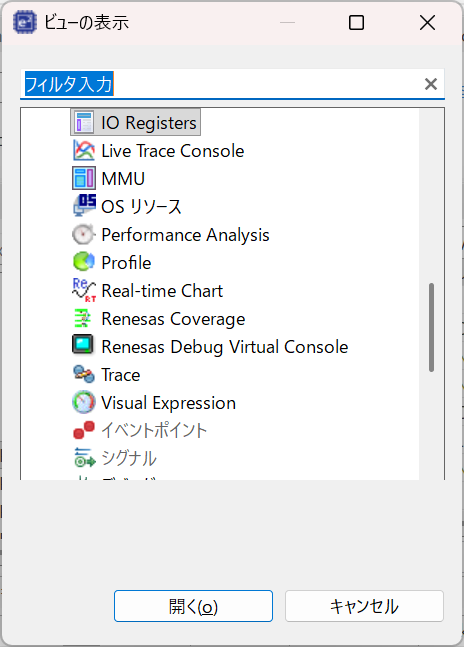
Task: Click the Performance Analysis stopwatch icon
Action: coord(83,234)
